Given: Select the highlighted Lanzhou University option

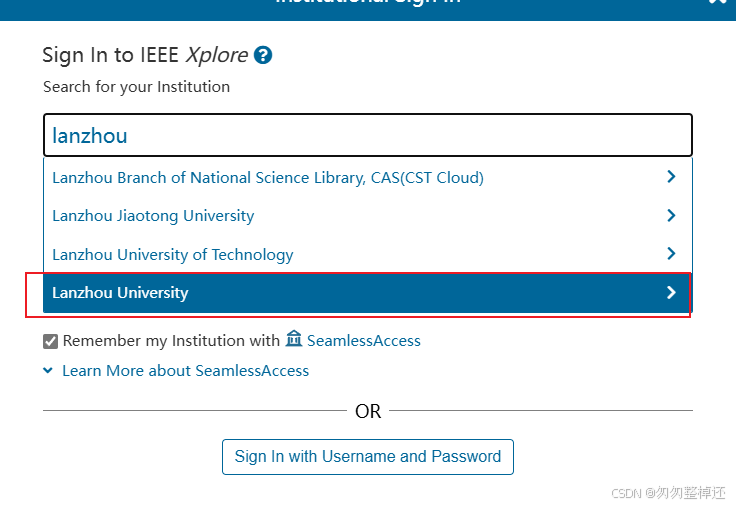Looking at the screenshot, I should [120, 293].
